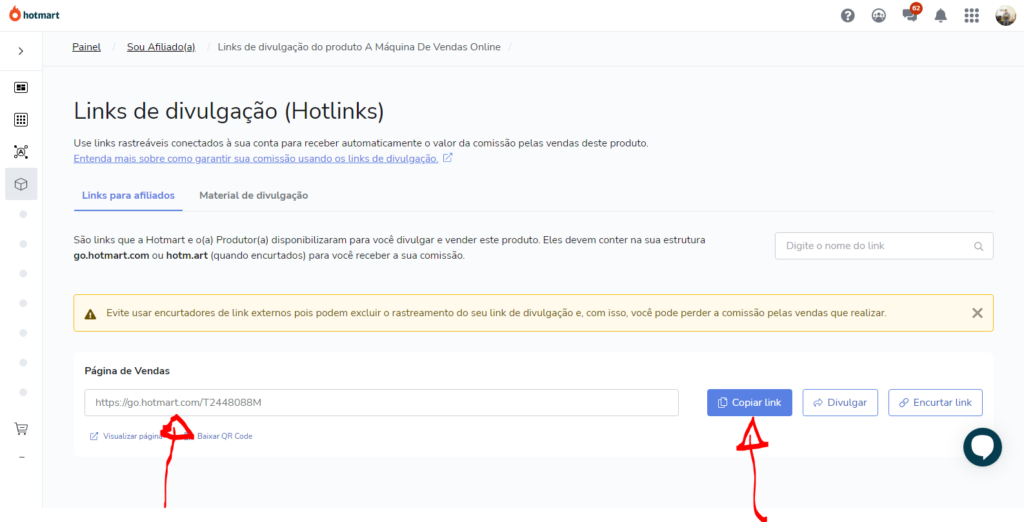Open the user profile avatar
This screenshot has height=522, width=1024.
tap(1005, 16)
